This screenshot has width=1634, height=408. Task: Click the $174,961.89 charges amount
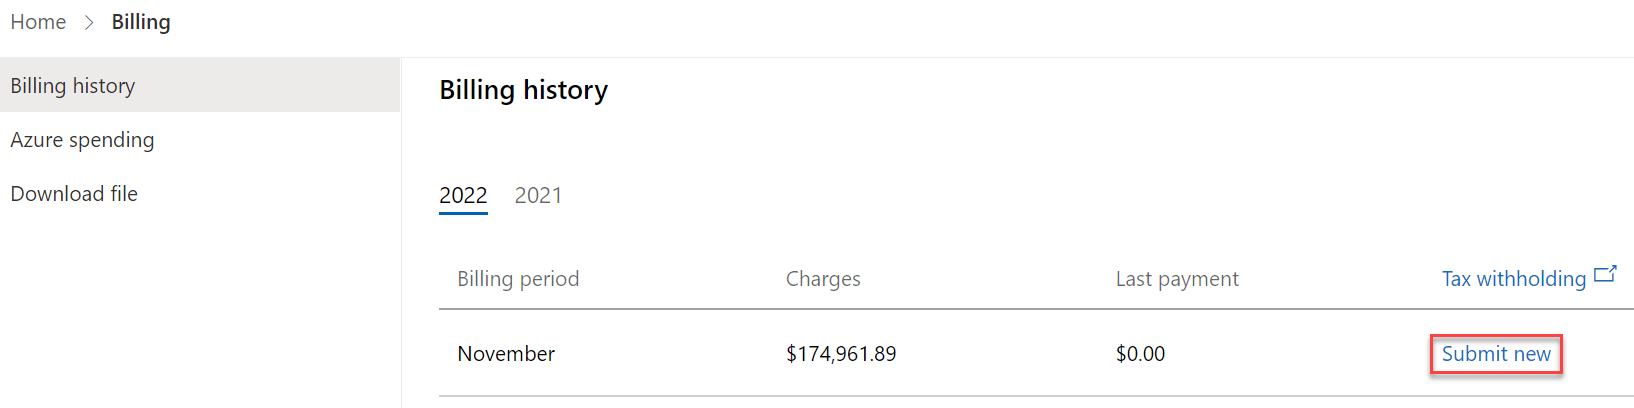click(841, 354)
